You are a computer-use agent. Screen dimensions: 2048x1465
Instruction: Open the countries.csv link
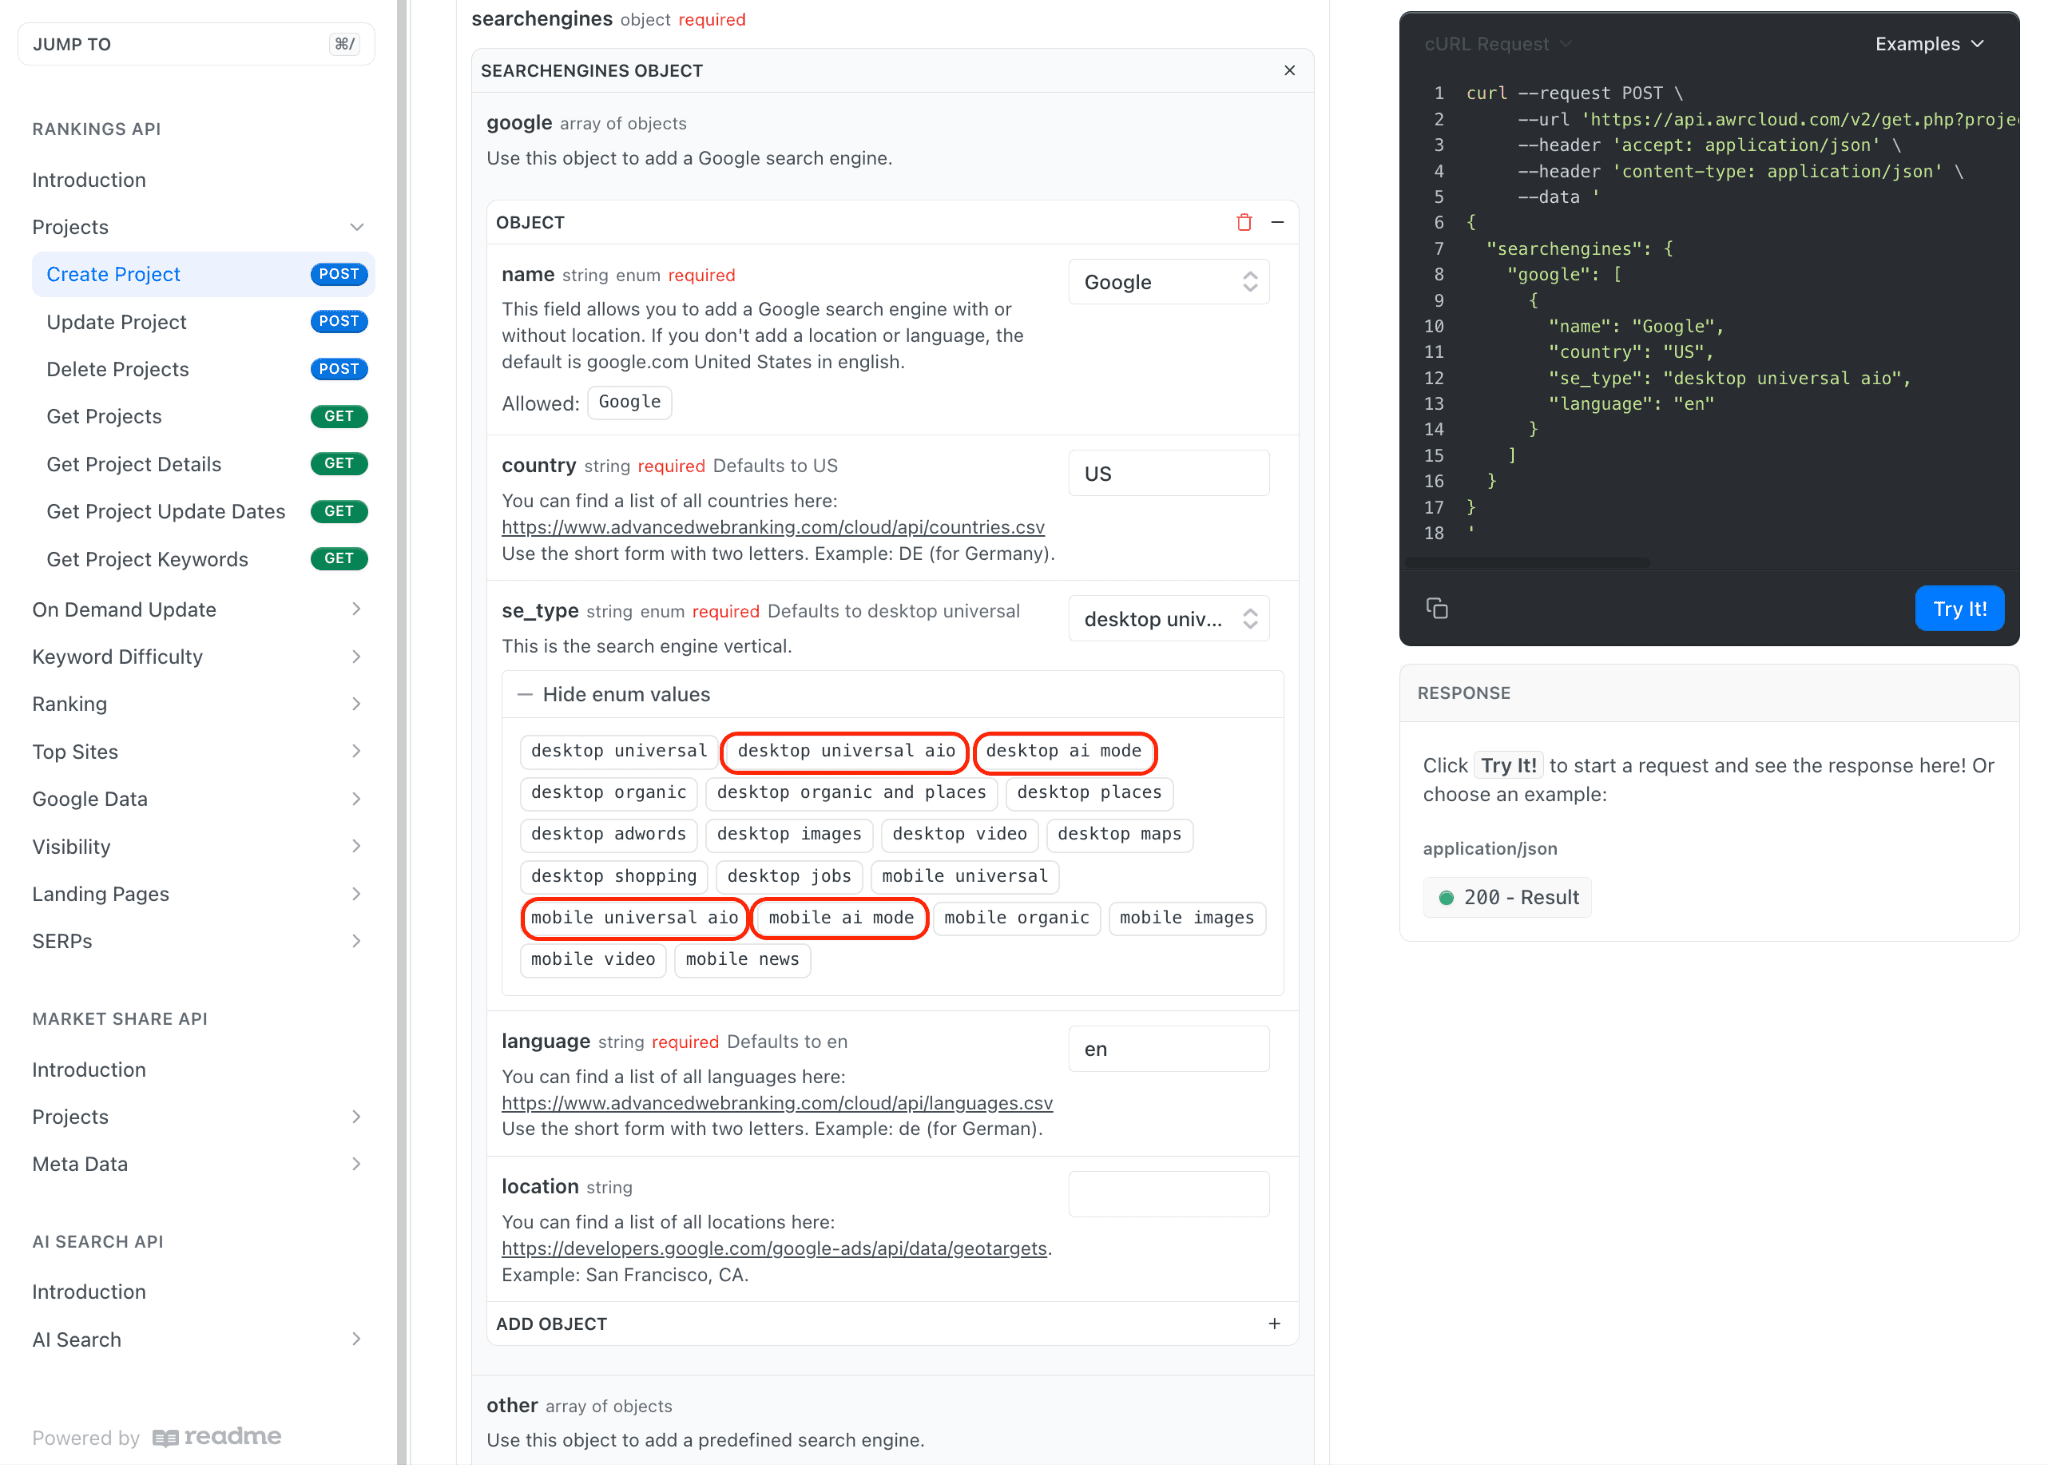point(773,527)
